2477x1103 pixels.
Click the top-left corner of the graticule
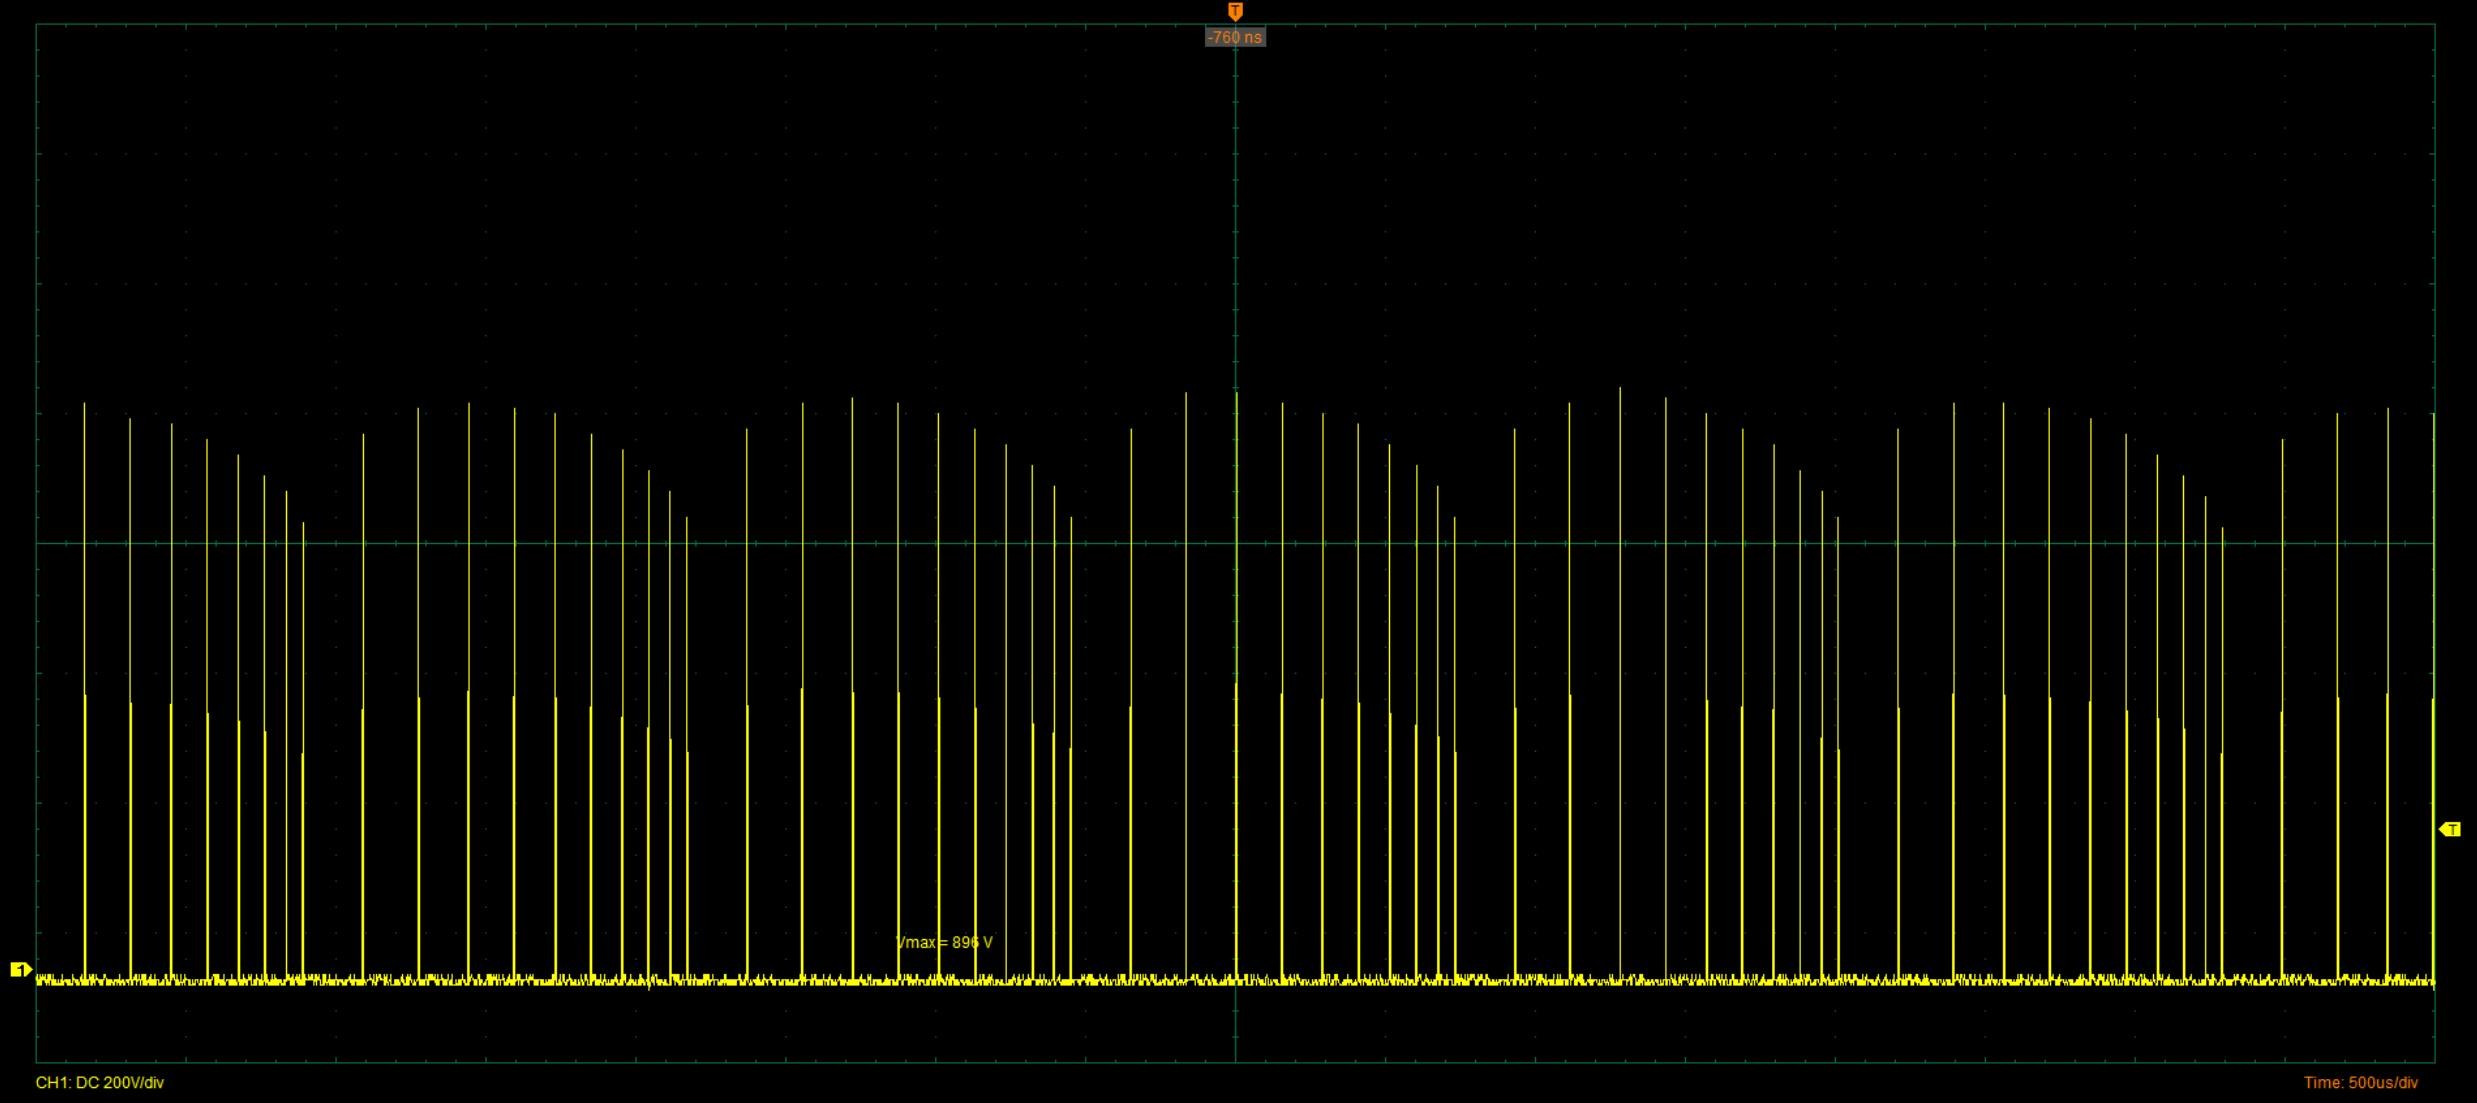tap(37, 25)
